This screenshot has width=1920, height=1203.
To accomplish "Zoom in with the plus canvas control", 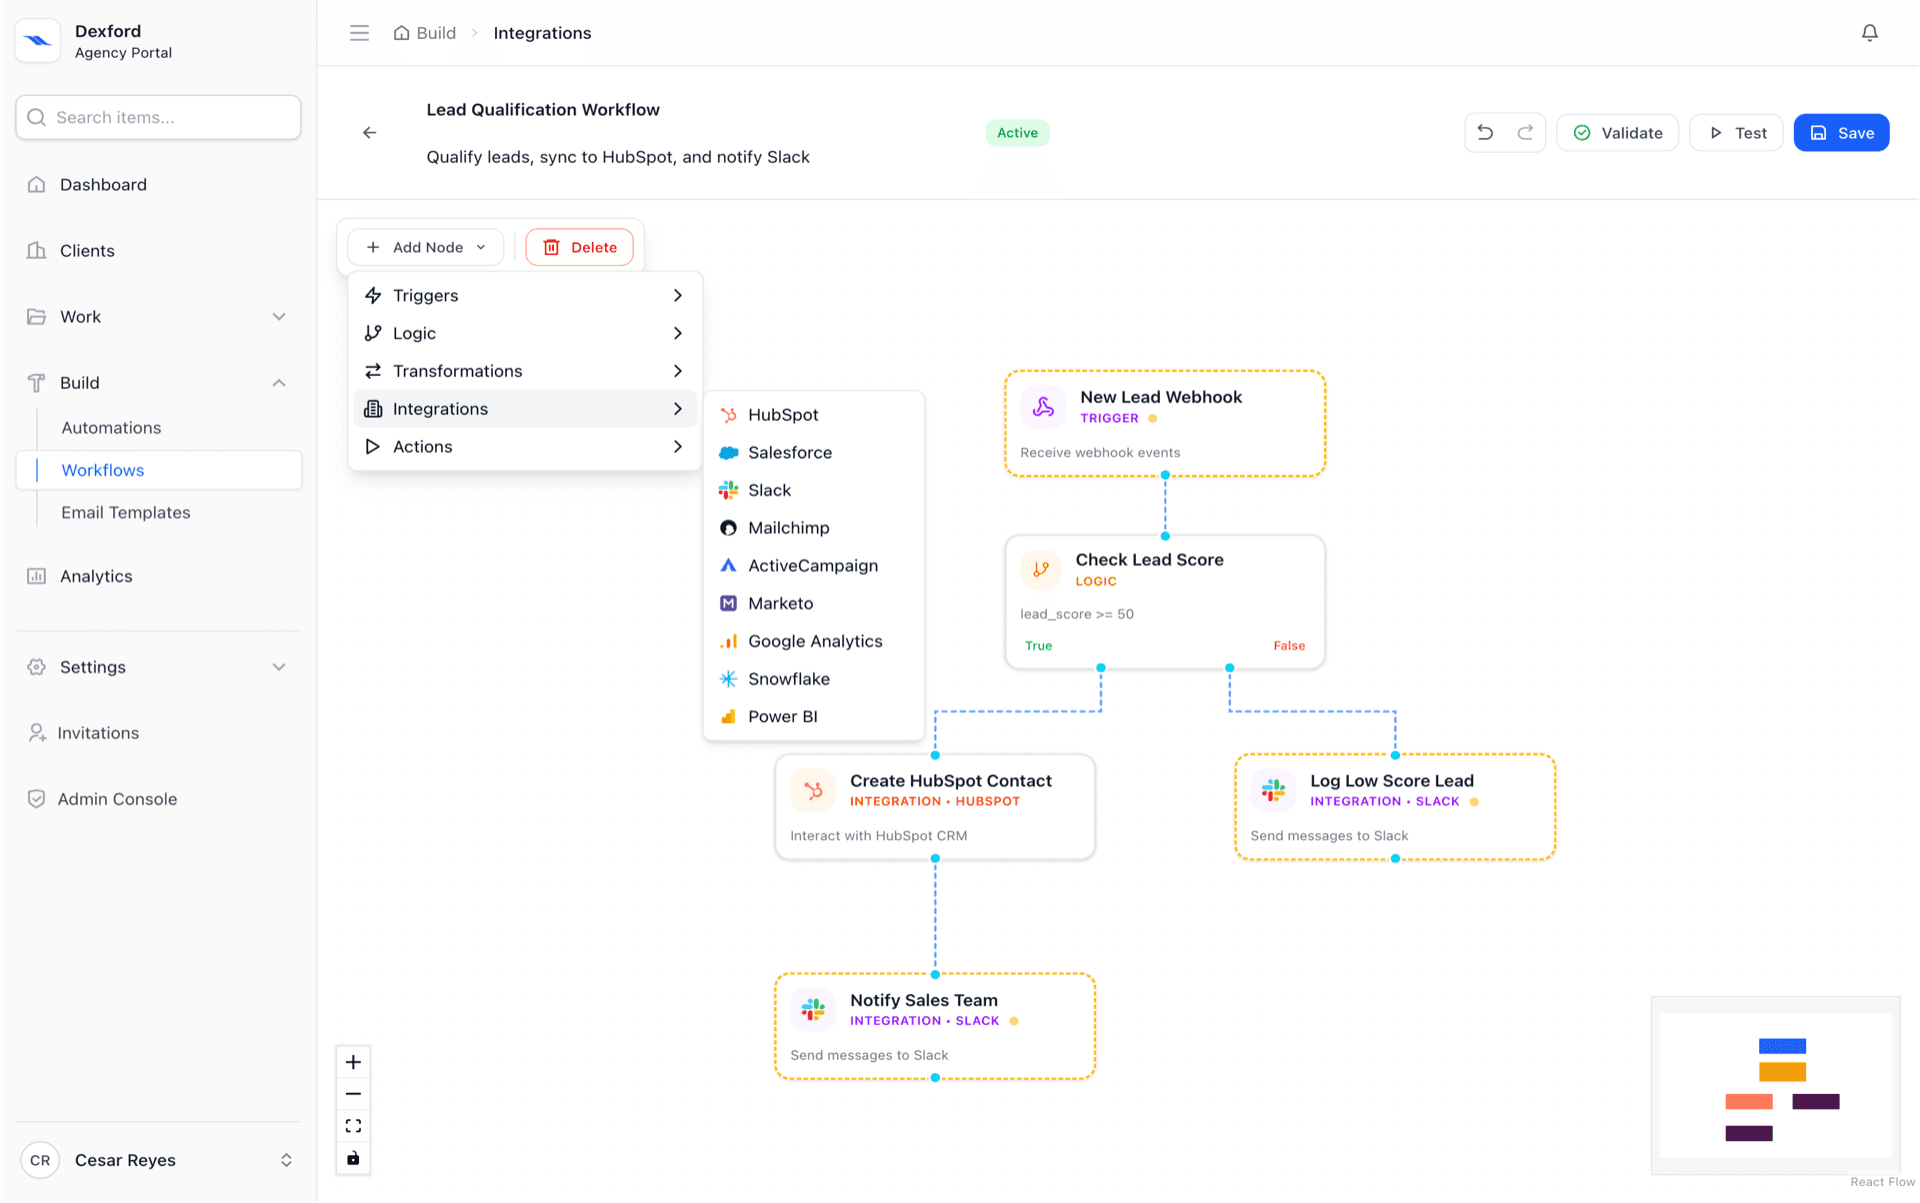I will click(353, 1062).
